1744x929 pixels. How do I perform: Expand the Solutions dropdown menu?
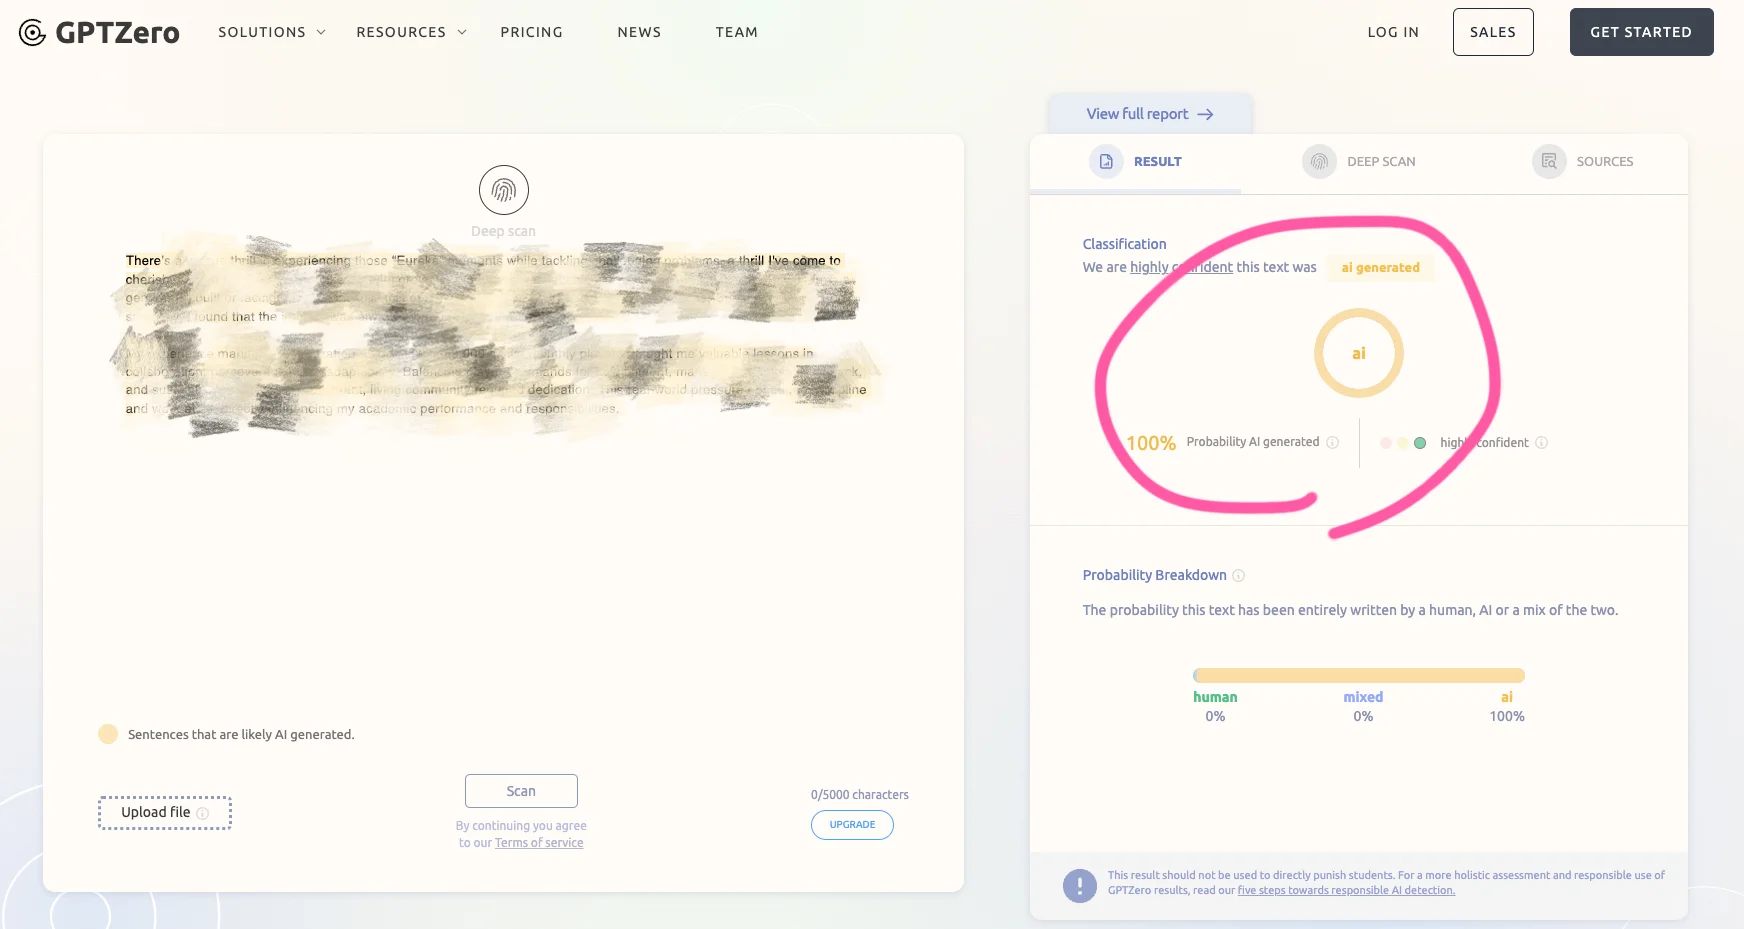click(272, 32)
